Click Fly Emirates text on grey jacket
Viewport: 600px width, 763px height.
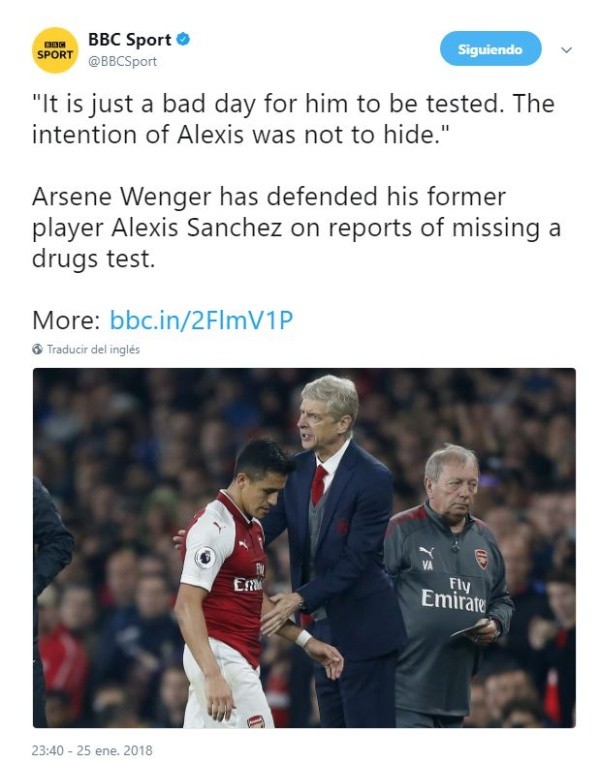point(452,593)
